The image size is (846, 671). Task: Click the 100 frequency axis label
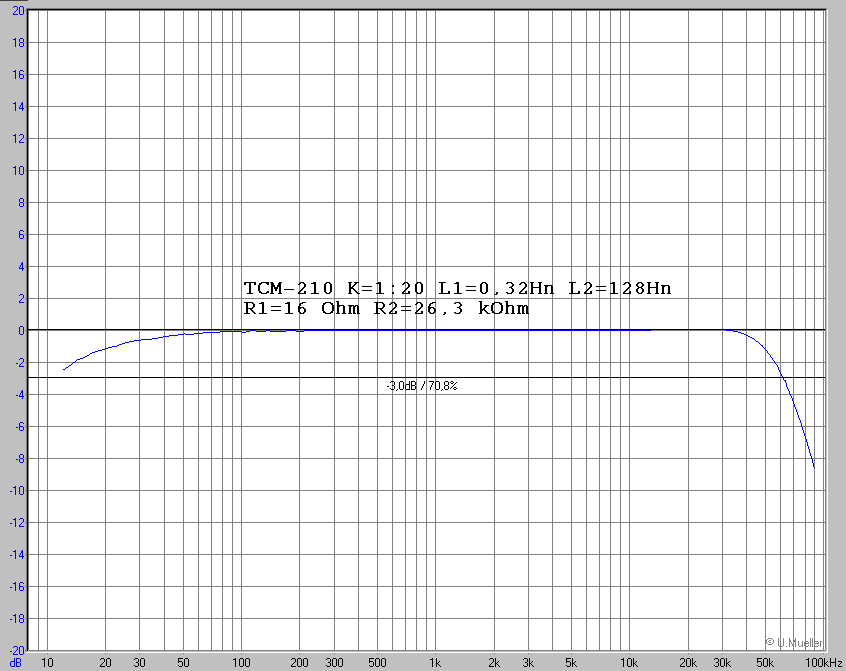coord(241,662)
